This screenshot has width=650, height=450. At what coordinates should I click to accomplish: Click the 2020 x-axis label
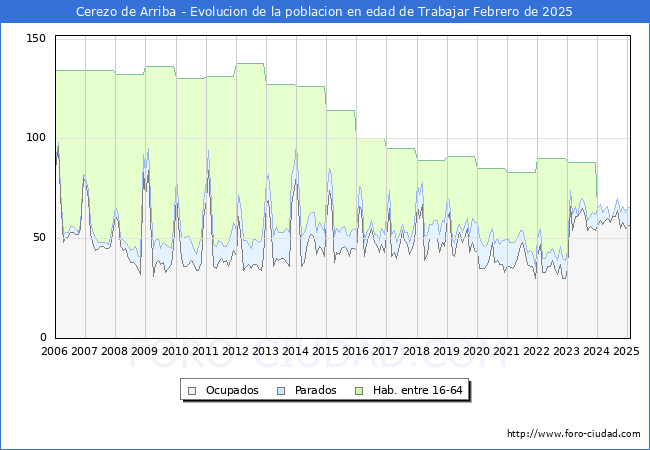click(x=476, y=351)
